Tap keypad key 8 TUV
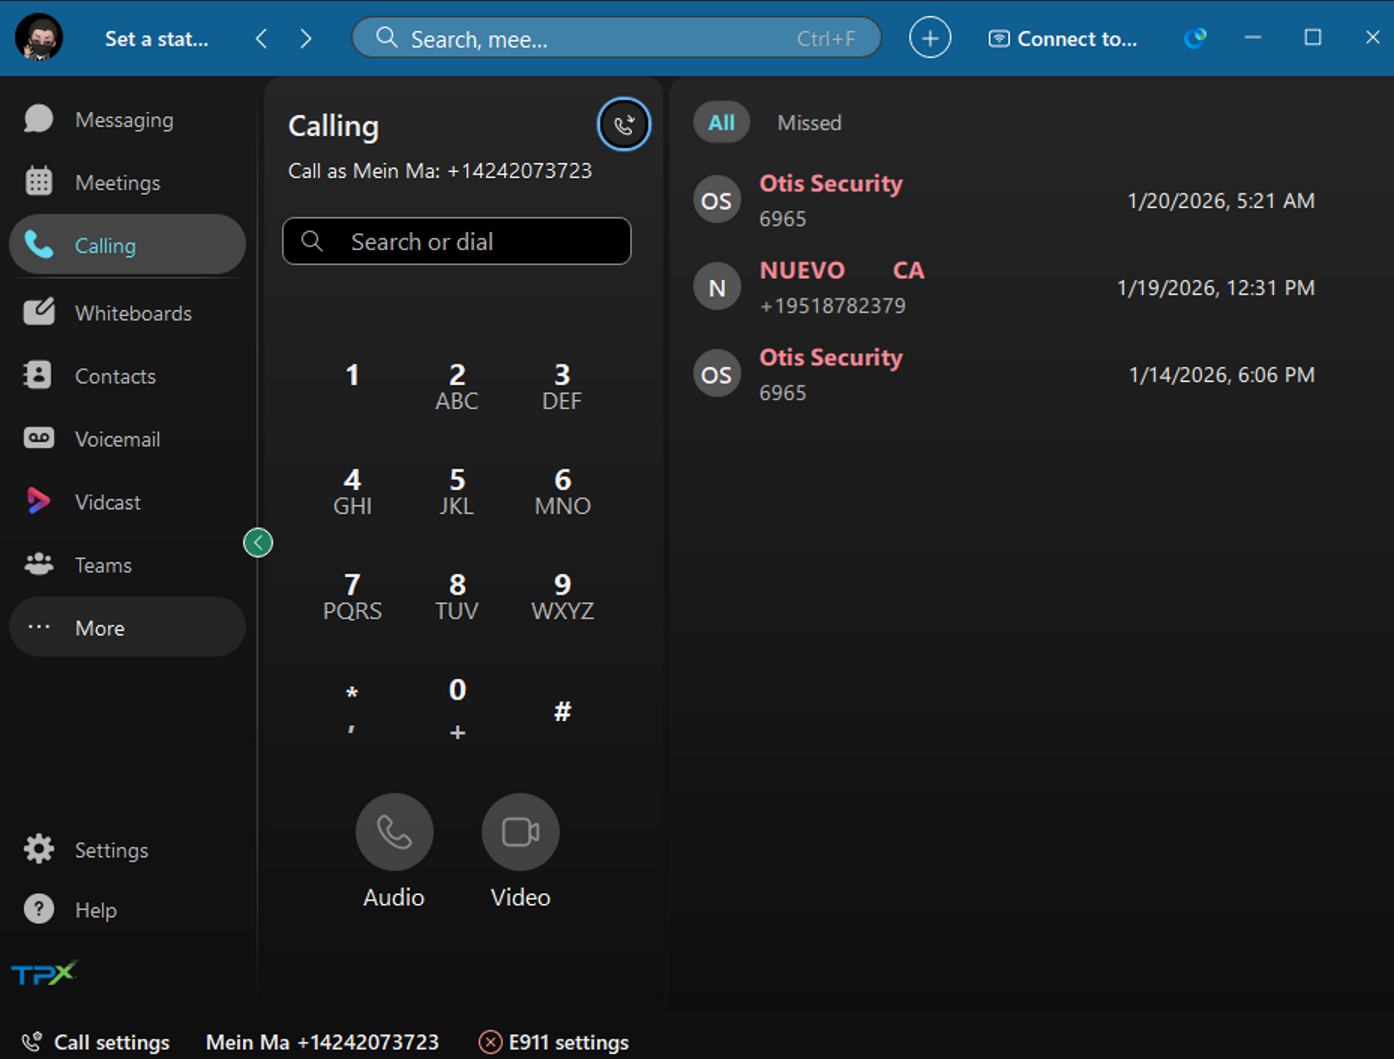The image size is (1394, 1059). pyautogui.click(x=457, y=596)
